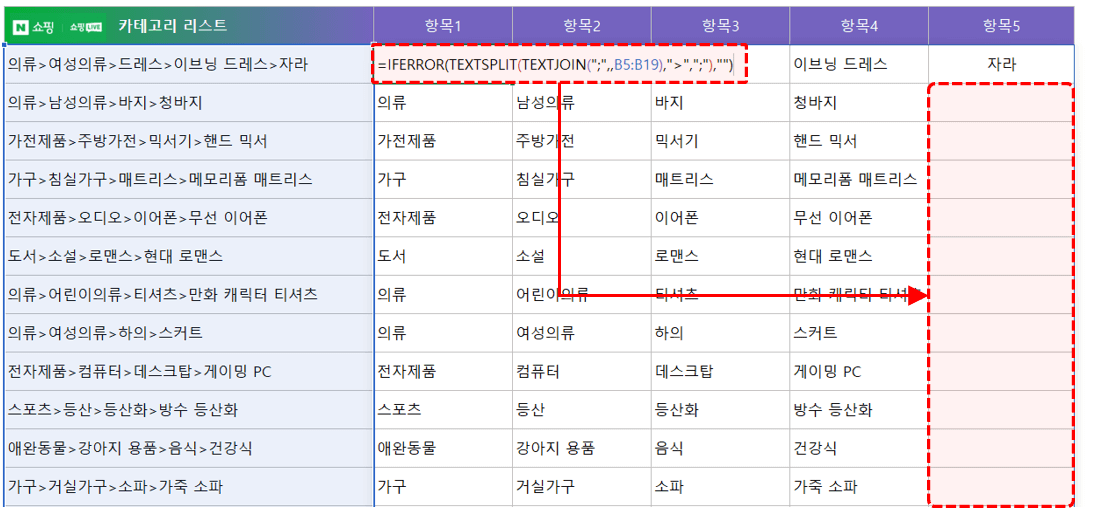The width and height of the screenshot is (1093, 520).
Task: Click the 항목3 column header
Action: [719, 26]
